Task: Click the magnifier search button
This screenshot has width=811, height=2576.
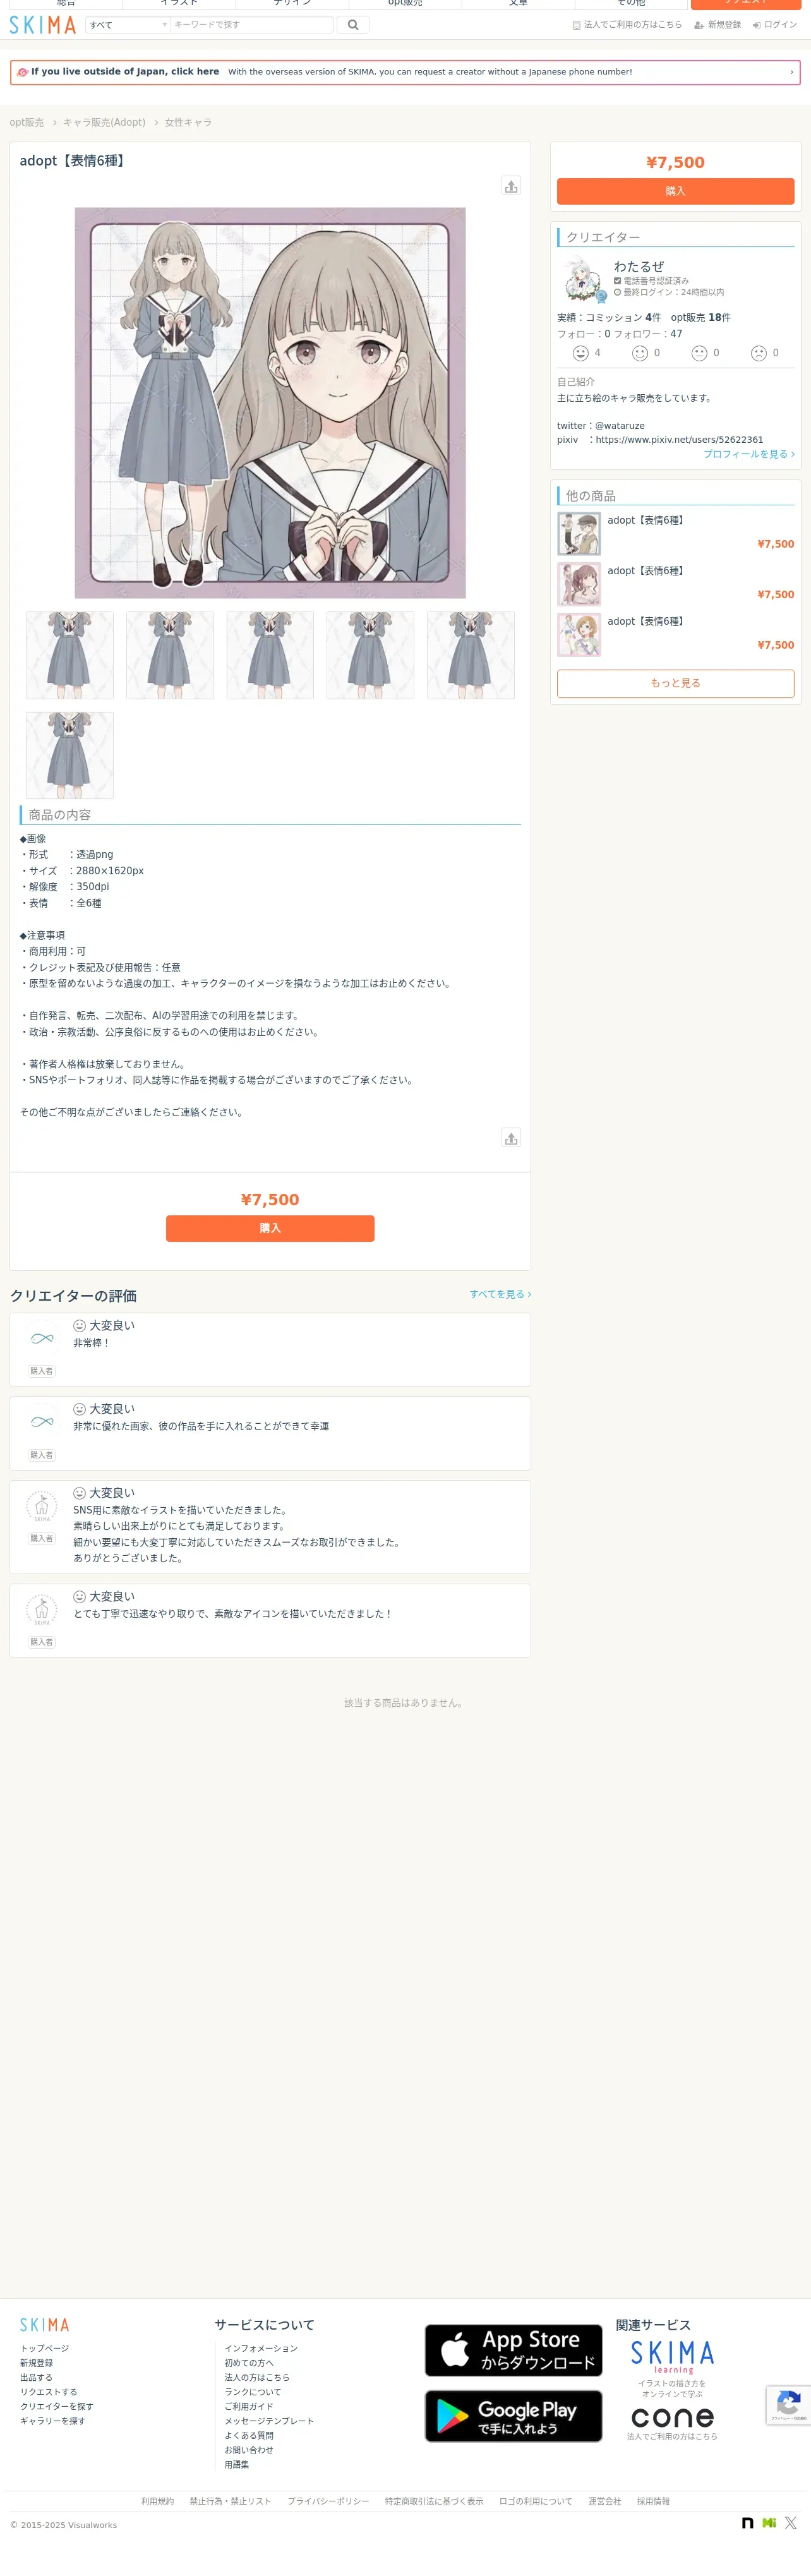Action: coord(353,25)
